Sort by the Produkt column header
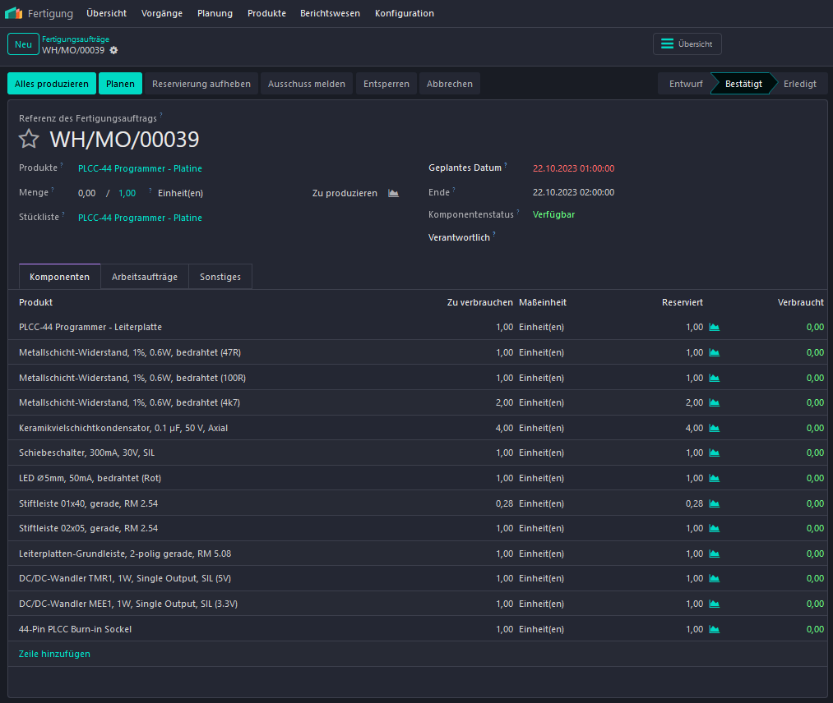Screen dimensions: 833x703 point(36,302)
